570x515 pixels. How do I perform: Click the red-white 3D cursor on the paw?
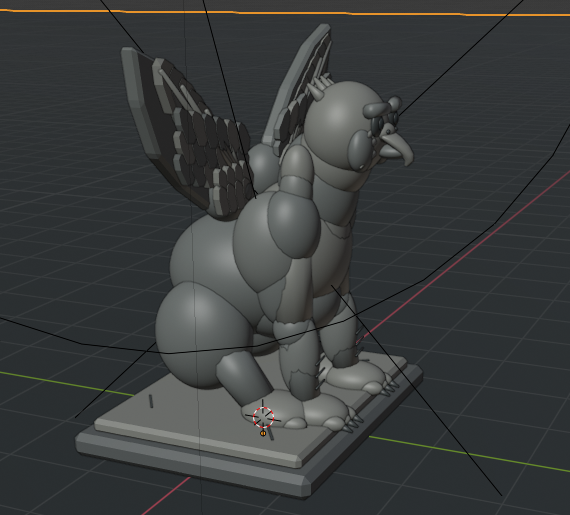point(263,417)
